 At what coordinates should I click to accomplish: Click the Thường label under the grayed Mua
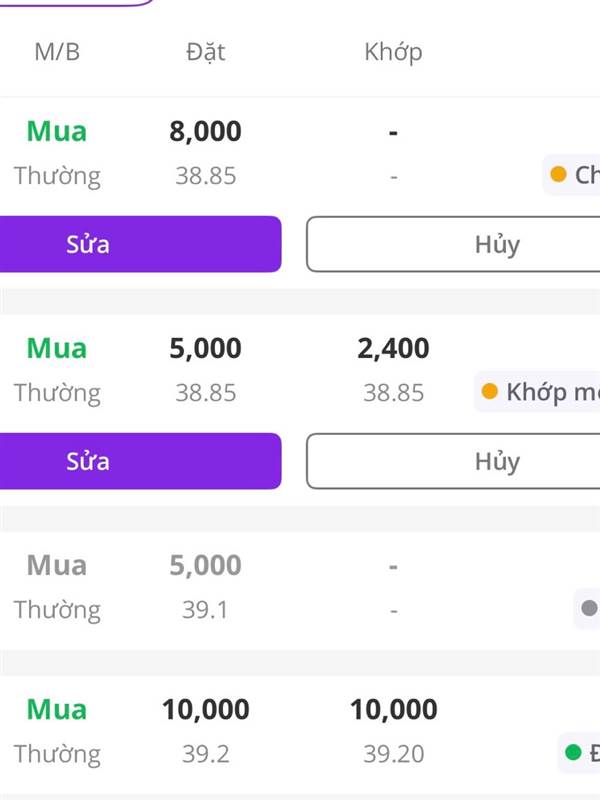57,609
